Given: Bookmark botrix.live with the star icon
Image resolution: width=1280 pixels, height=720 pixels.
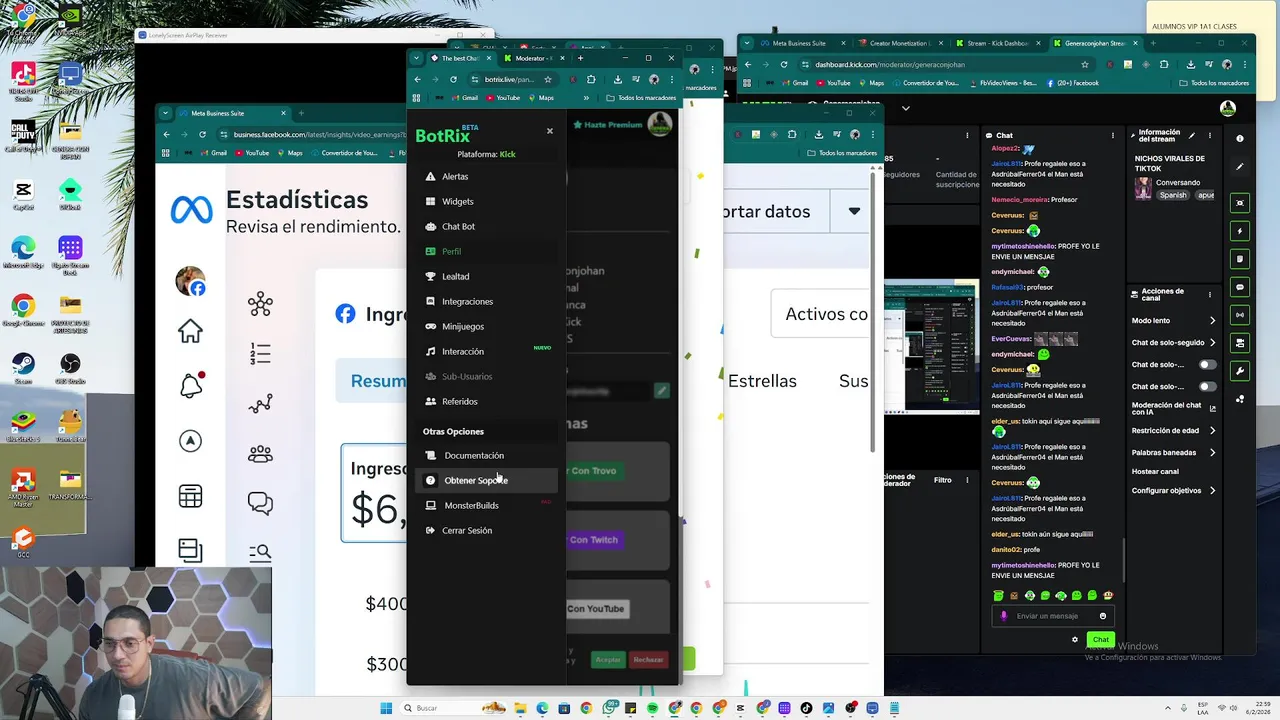Looking at the screenshot, I should click(548, 79).
